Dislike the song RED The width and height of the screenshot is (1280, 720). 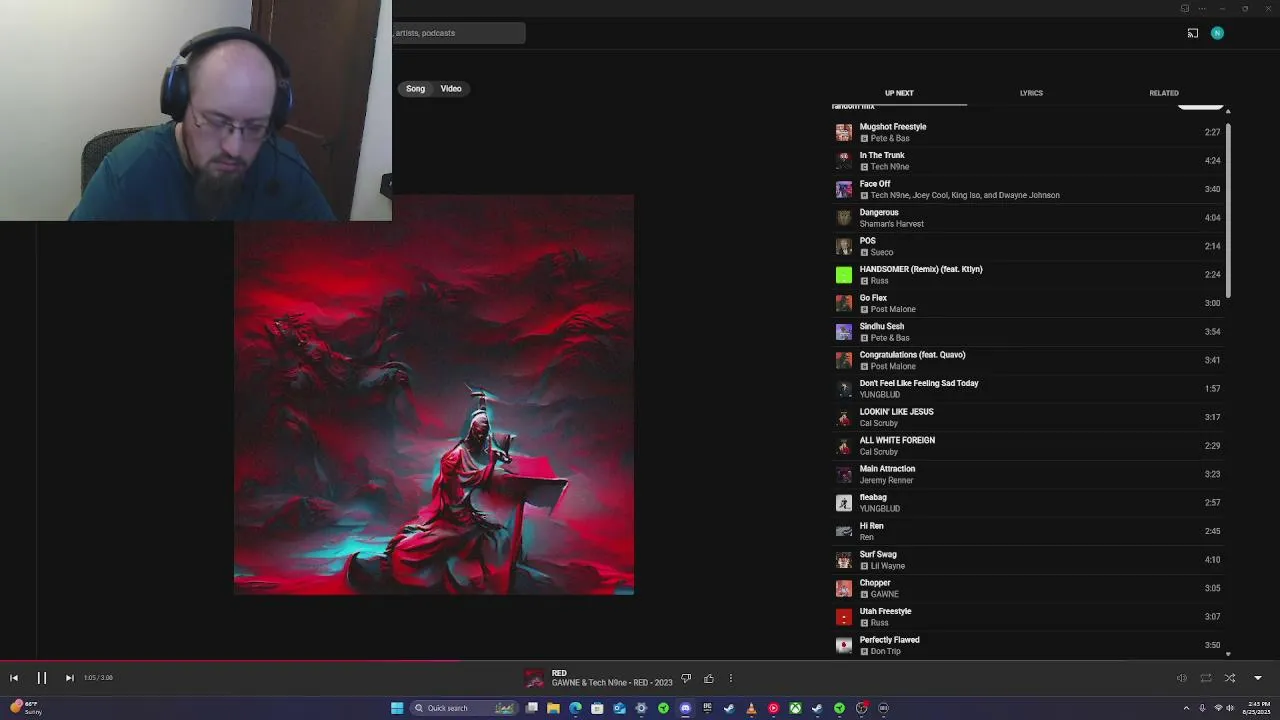686,678
